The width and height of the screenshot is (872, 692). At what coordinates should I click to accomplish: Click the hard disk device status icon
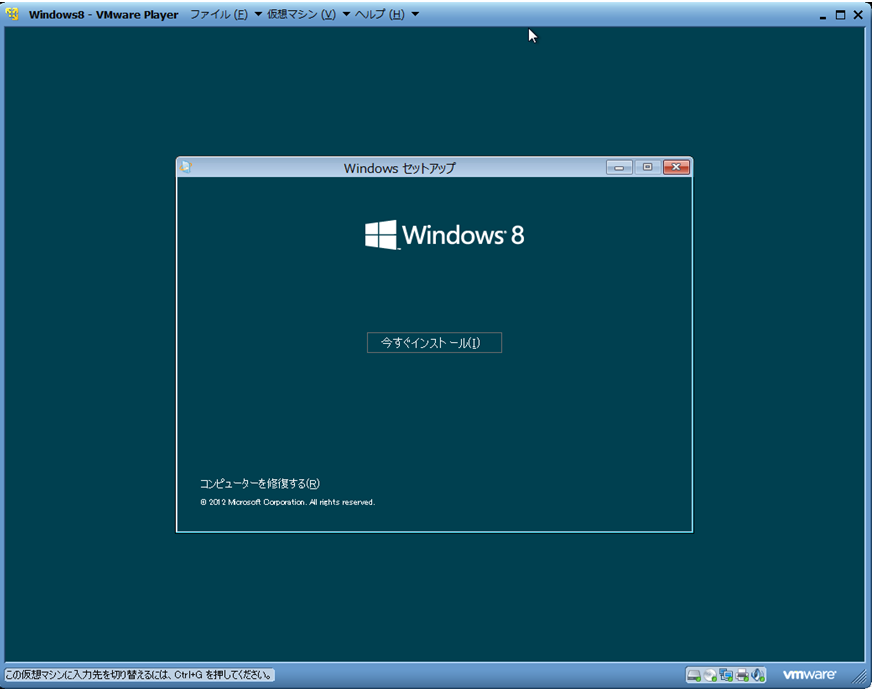(x=694, y=676)
